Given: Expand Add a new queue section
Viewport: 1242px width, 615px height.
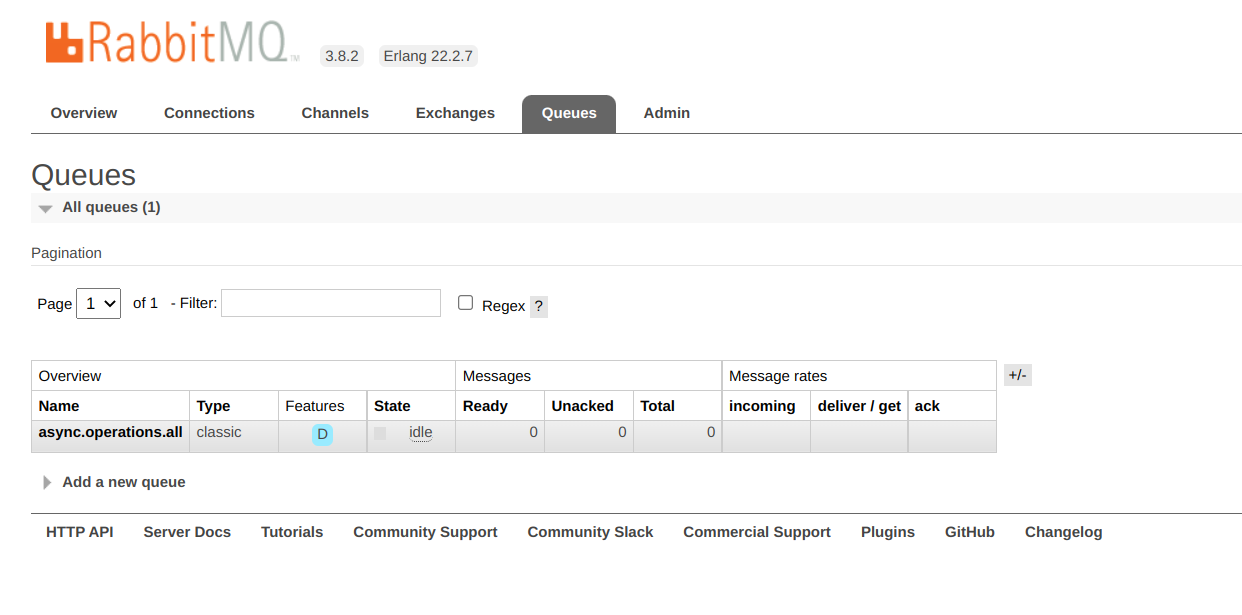Looking at the screenshot, I should [x=123, y=482].
